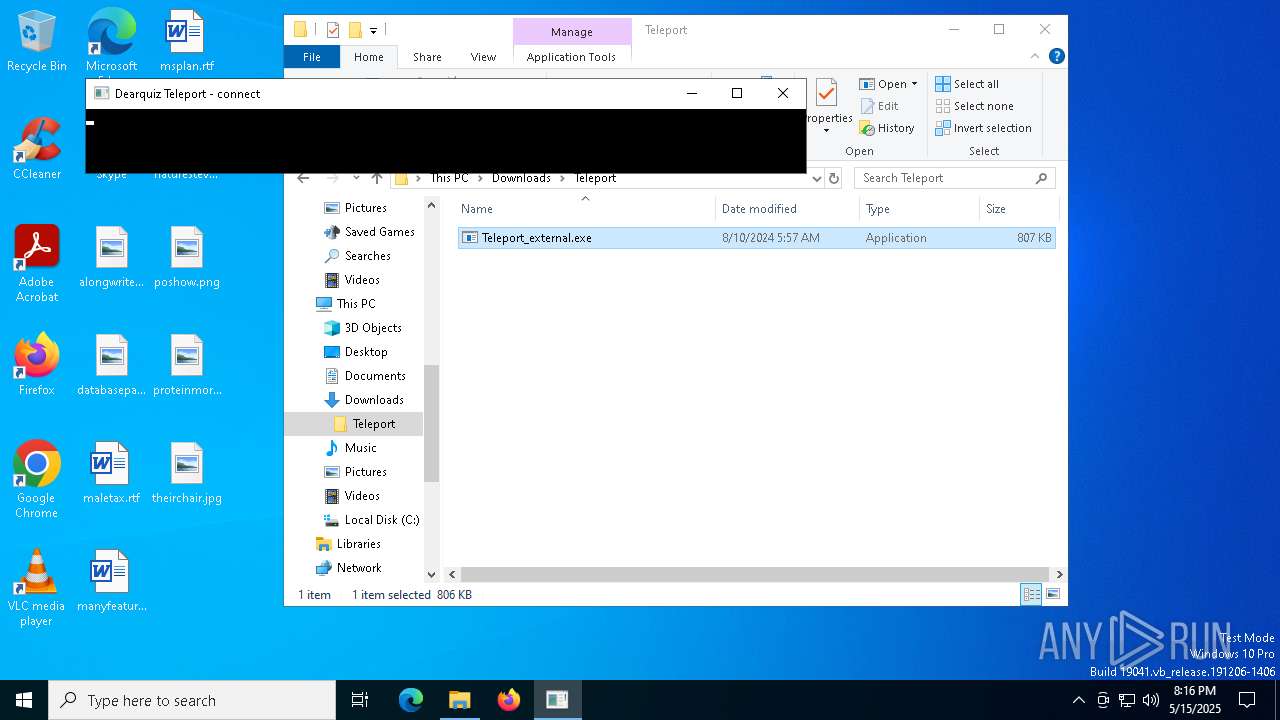This screenshot has width=1280, height=720.
Task: Select proteinmor file on desktop
Action: pyautogui.click(x=187, y=365)
